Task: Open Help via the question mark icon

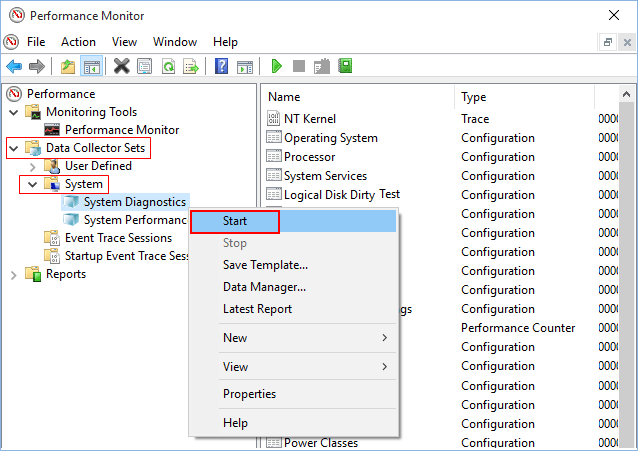Action: 222,66
